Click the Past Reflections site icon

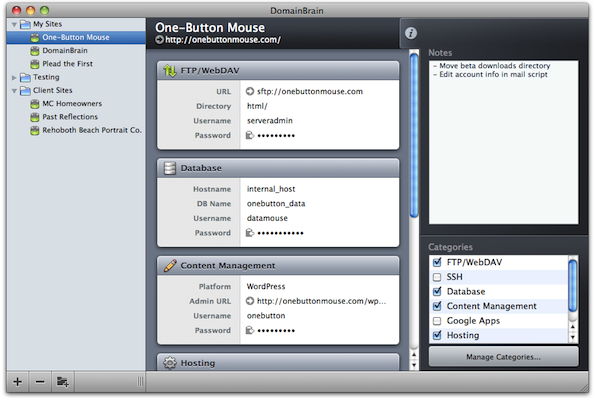pos(35,117)
